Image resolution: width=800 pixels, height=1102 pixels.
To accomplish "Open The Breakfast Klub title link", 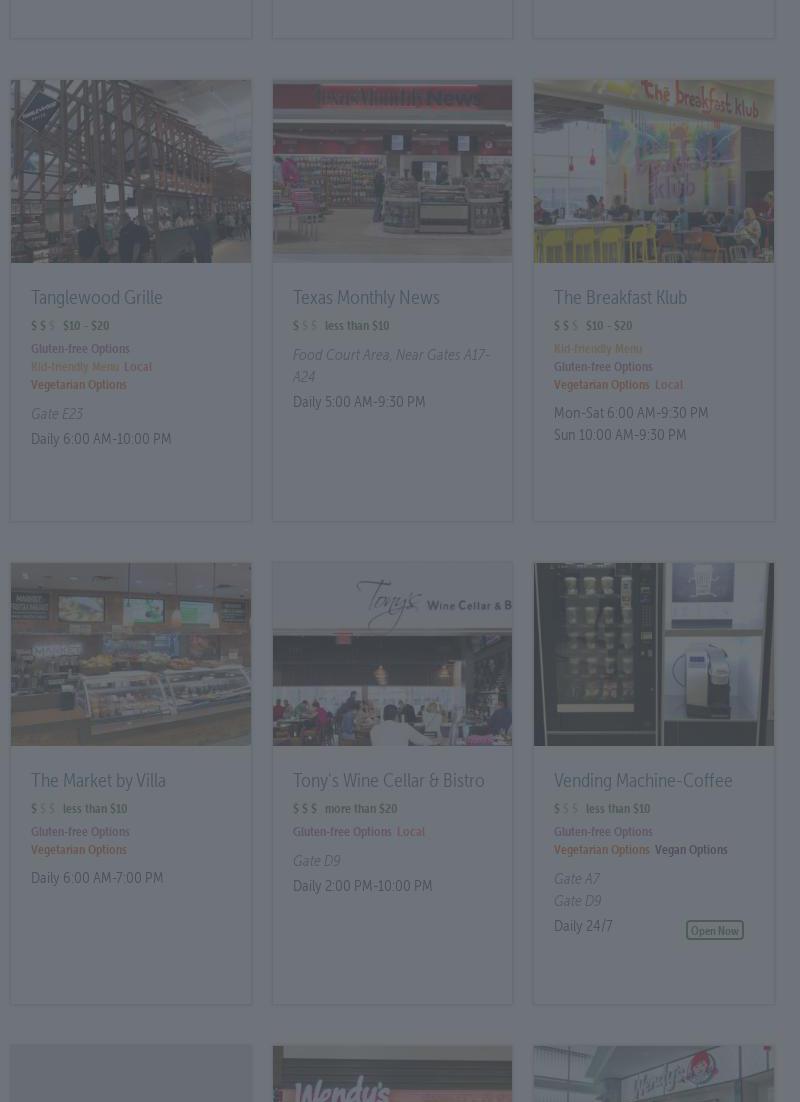I will 620,298.
